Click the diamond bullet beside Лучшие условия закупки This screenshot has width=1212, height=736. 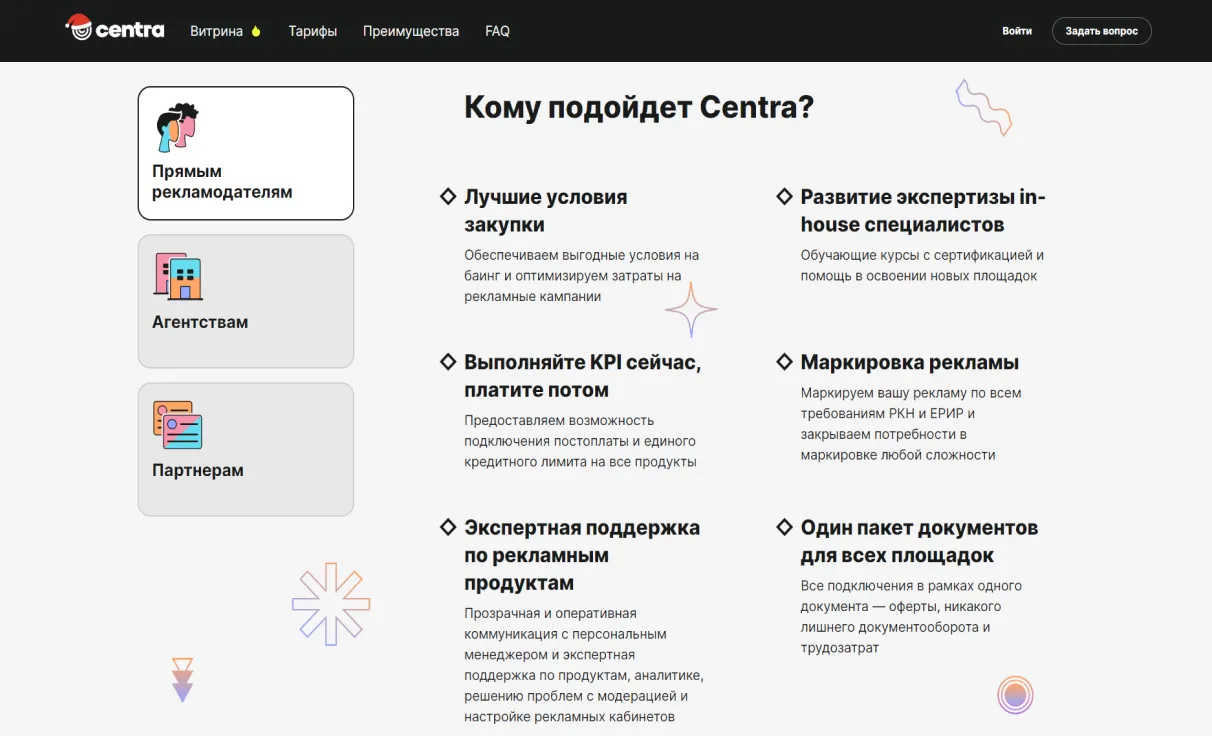pos(449,197)
